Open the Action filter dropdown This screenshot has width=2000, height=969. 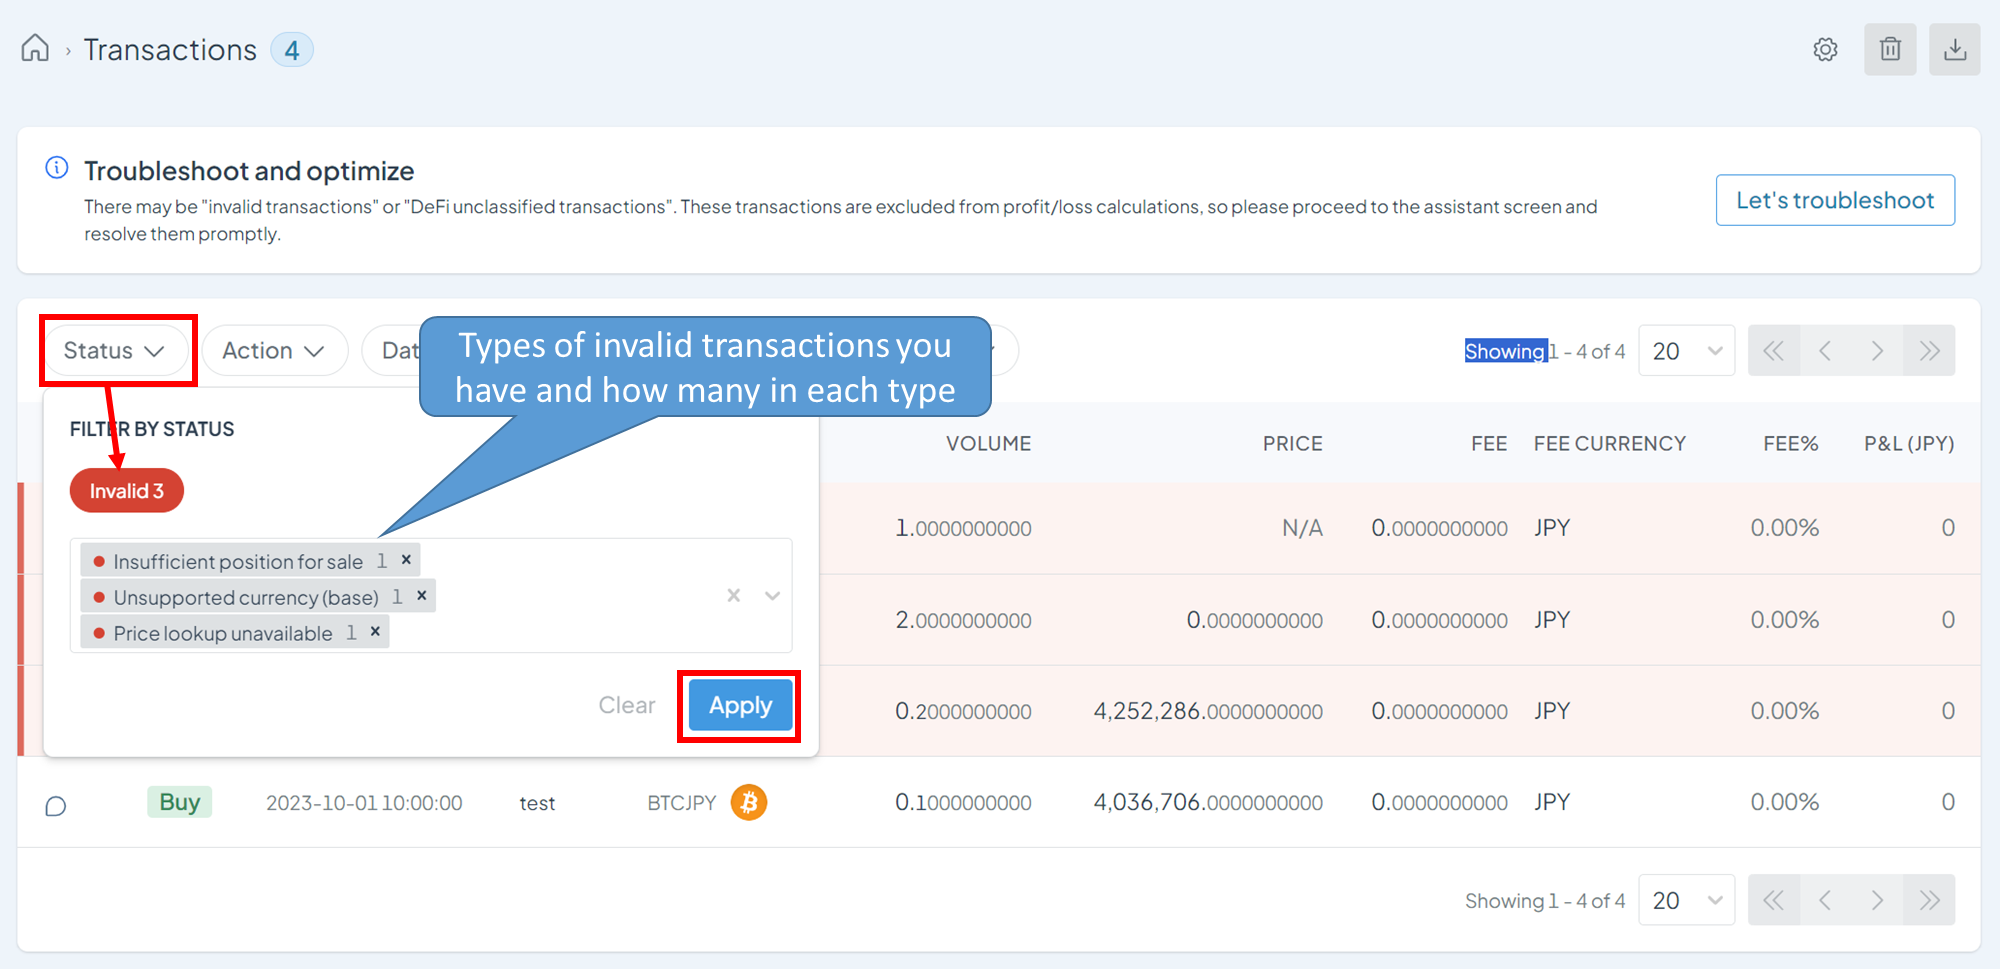pyautogui.click(x=274, y=350)
